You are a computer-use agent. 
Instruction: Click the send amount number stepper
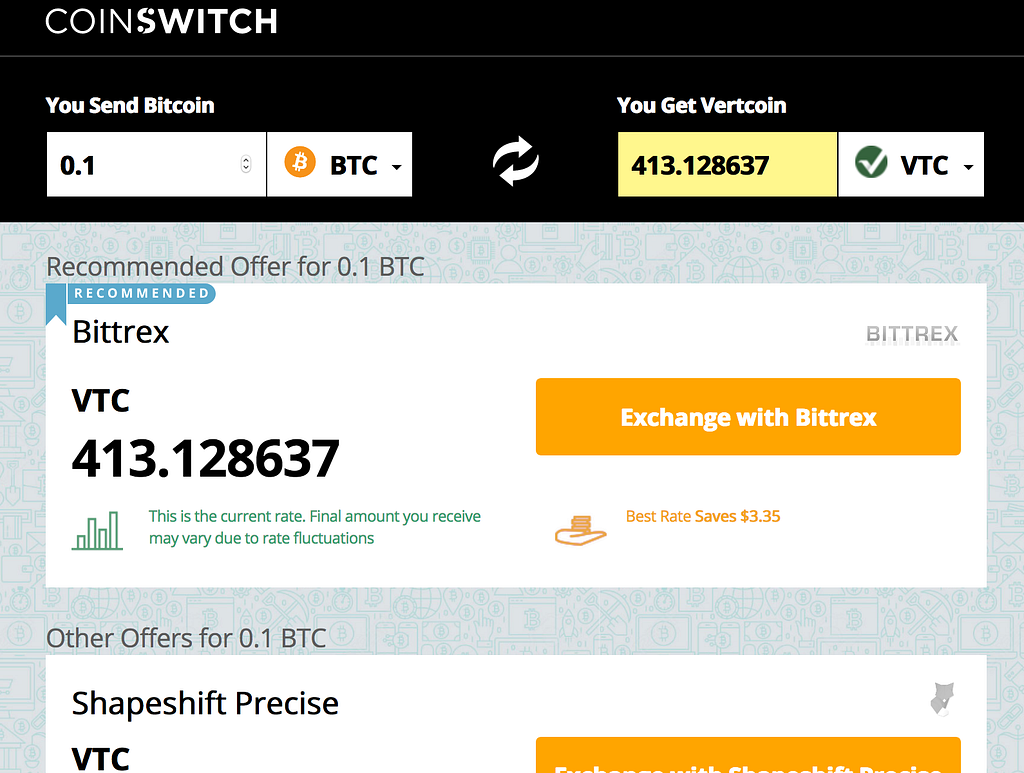[x=246, y=164]
